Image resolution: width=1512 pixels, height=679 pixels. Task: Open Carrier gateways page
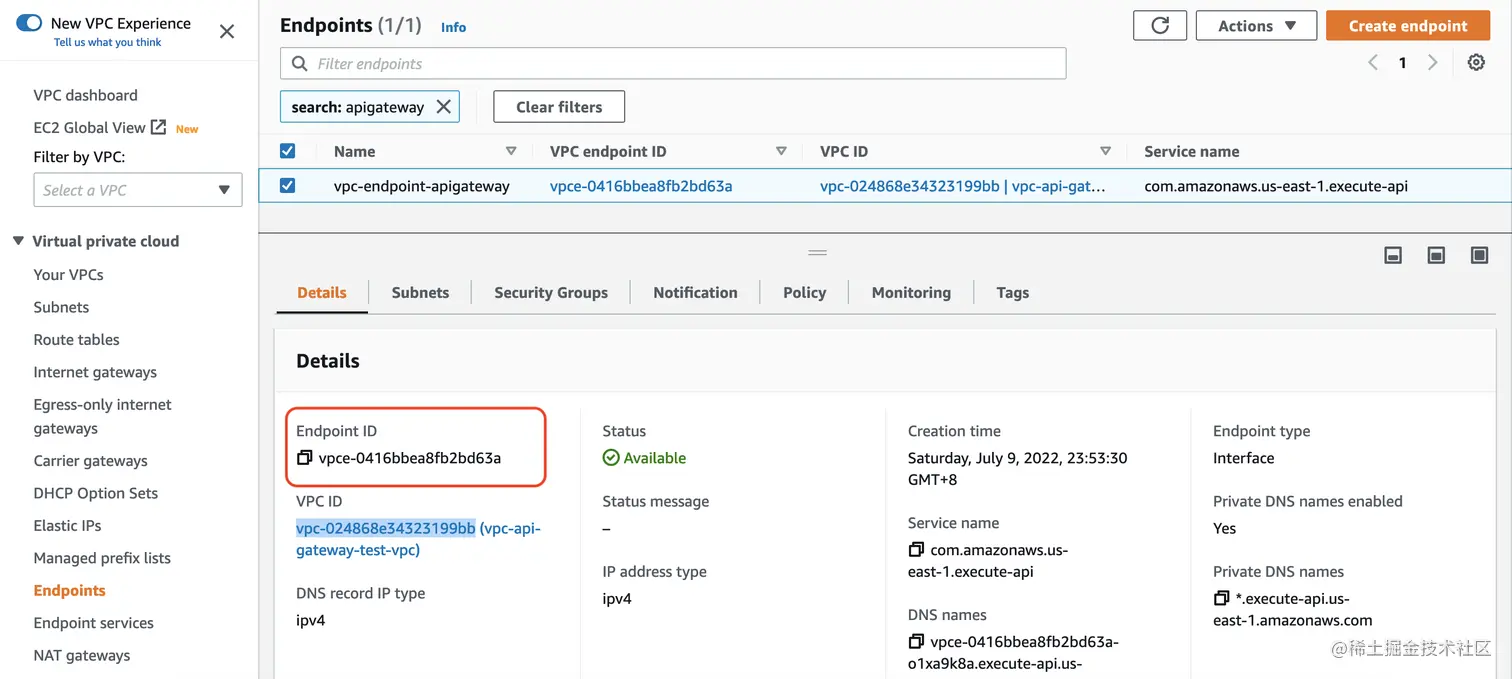(x=90, y=460)
